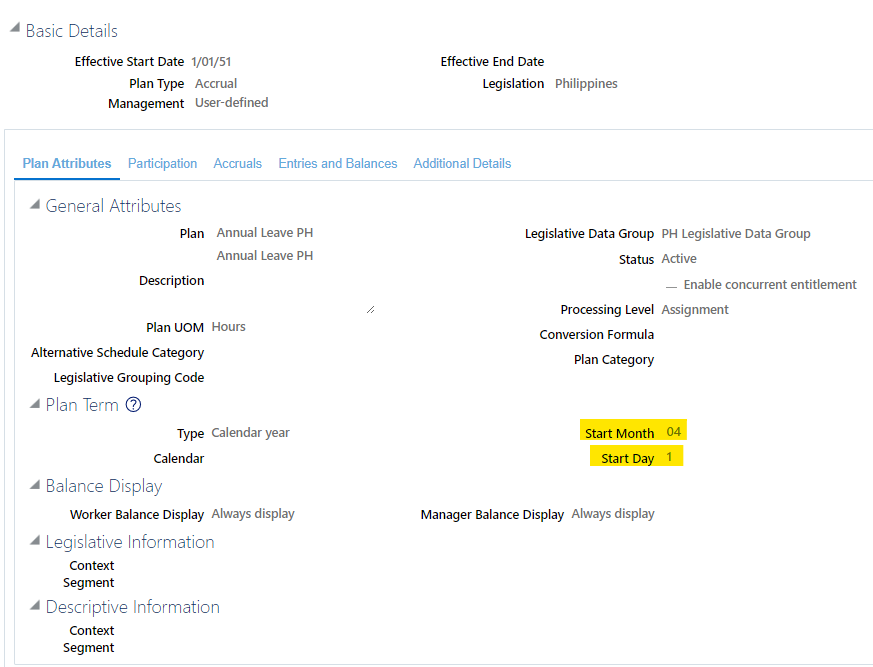873x667 pixels.
Task: Click Manager Balance Display value Always display
Action: tap(613, 514)
